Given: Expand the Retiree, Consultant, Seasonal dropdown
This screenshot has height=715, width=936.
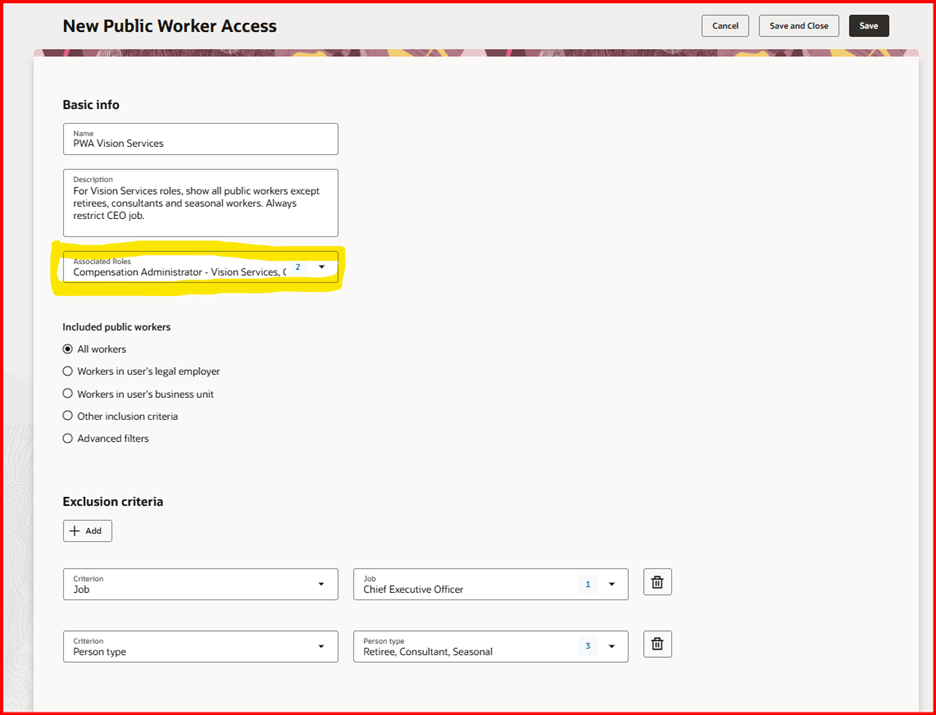Looking at the screenshot, I should (612, 646).
